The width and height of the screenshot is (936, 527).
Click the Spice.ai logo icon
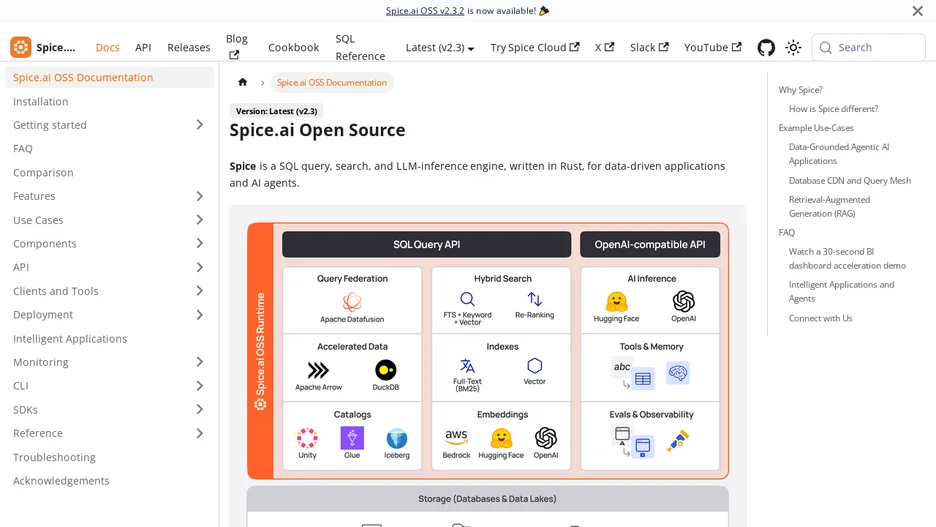(21, 47)
